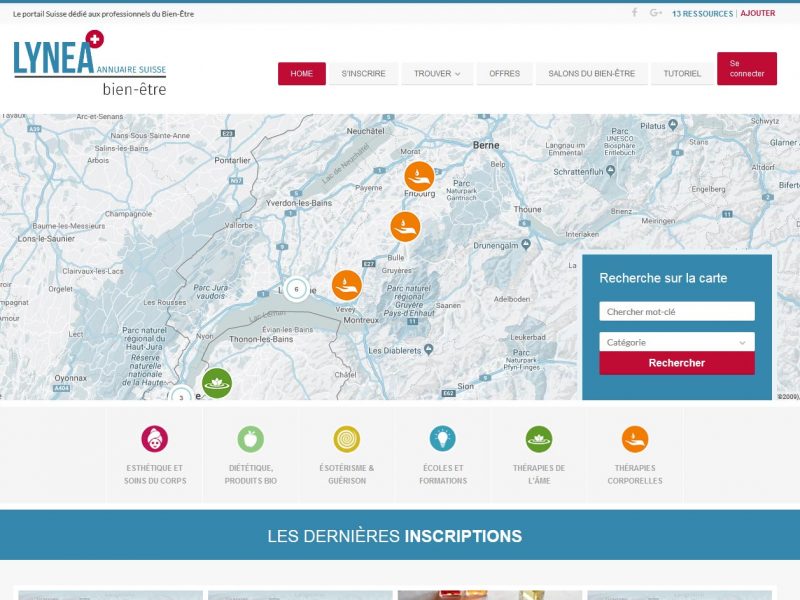Open the Offres menu item
Image resolution: width=800 pixels, height=600 pixels.
[504, 73]
